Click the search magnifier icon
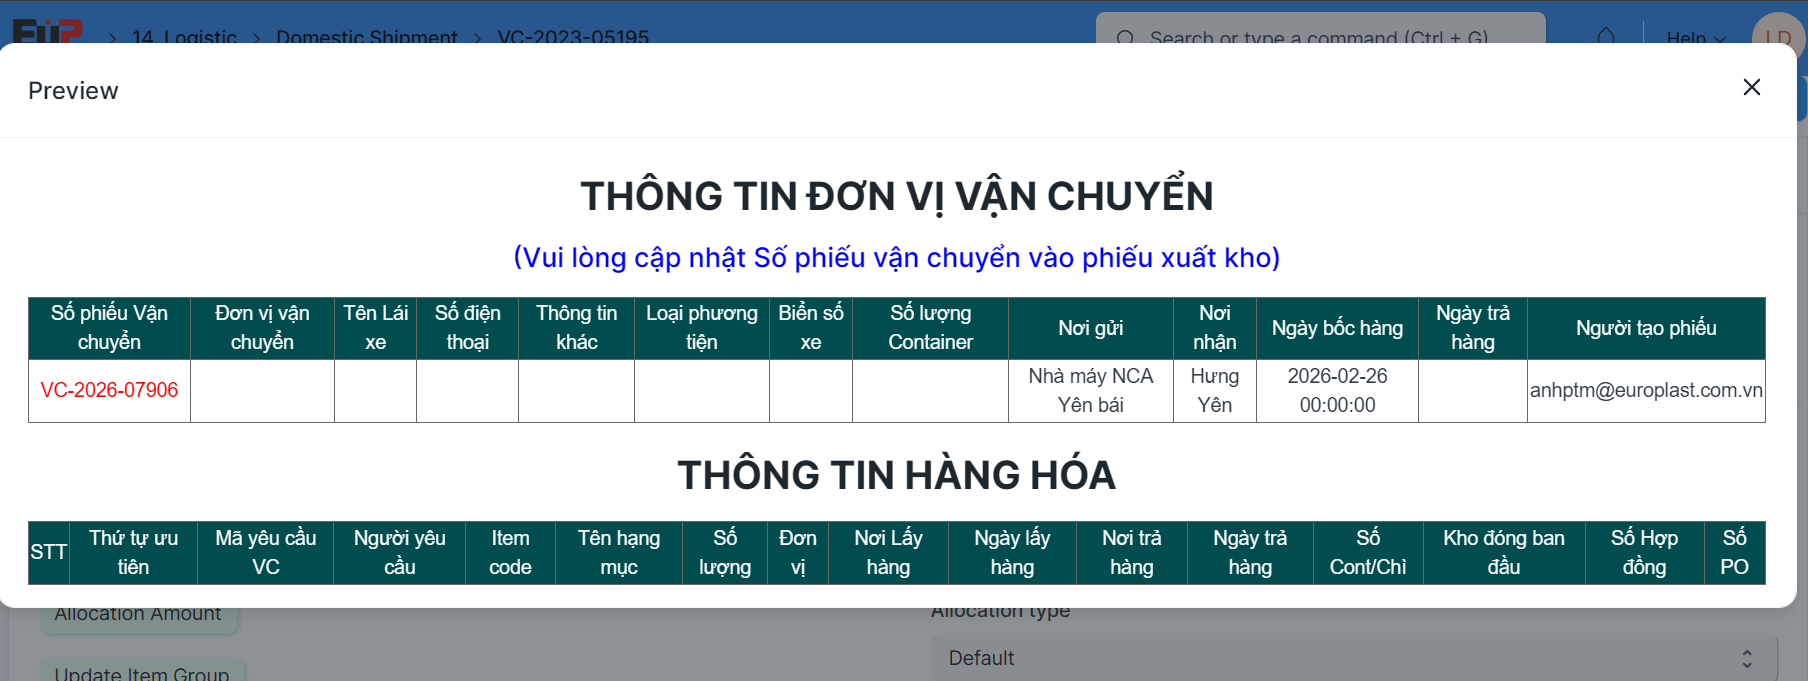The width and height of the screenshot is (1808, 681). click(x=1125, y=38)
